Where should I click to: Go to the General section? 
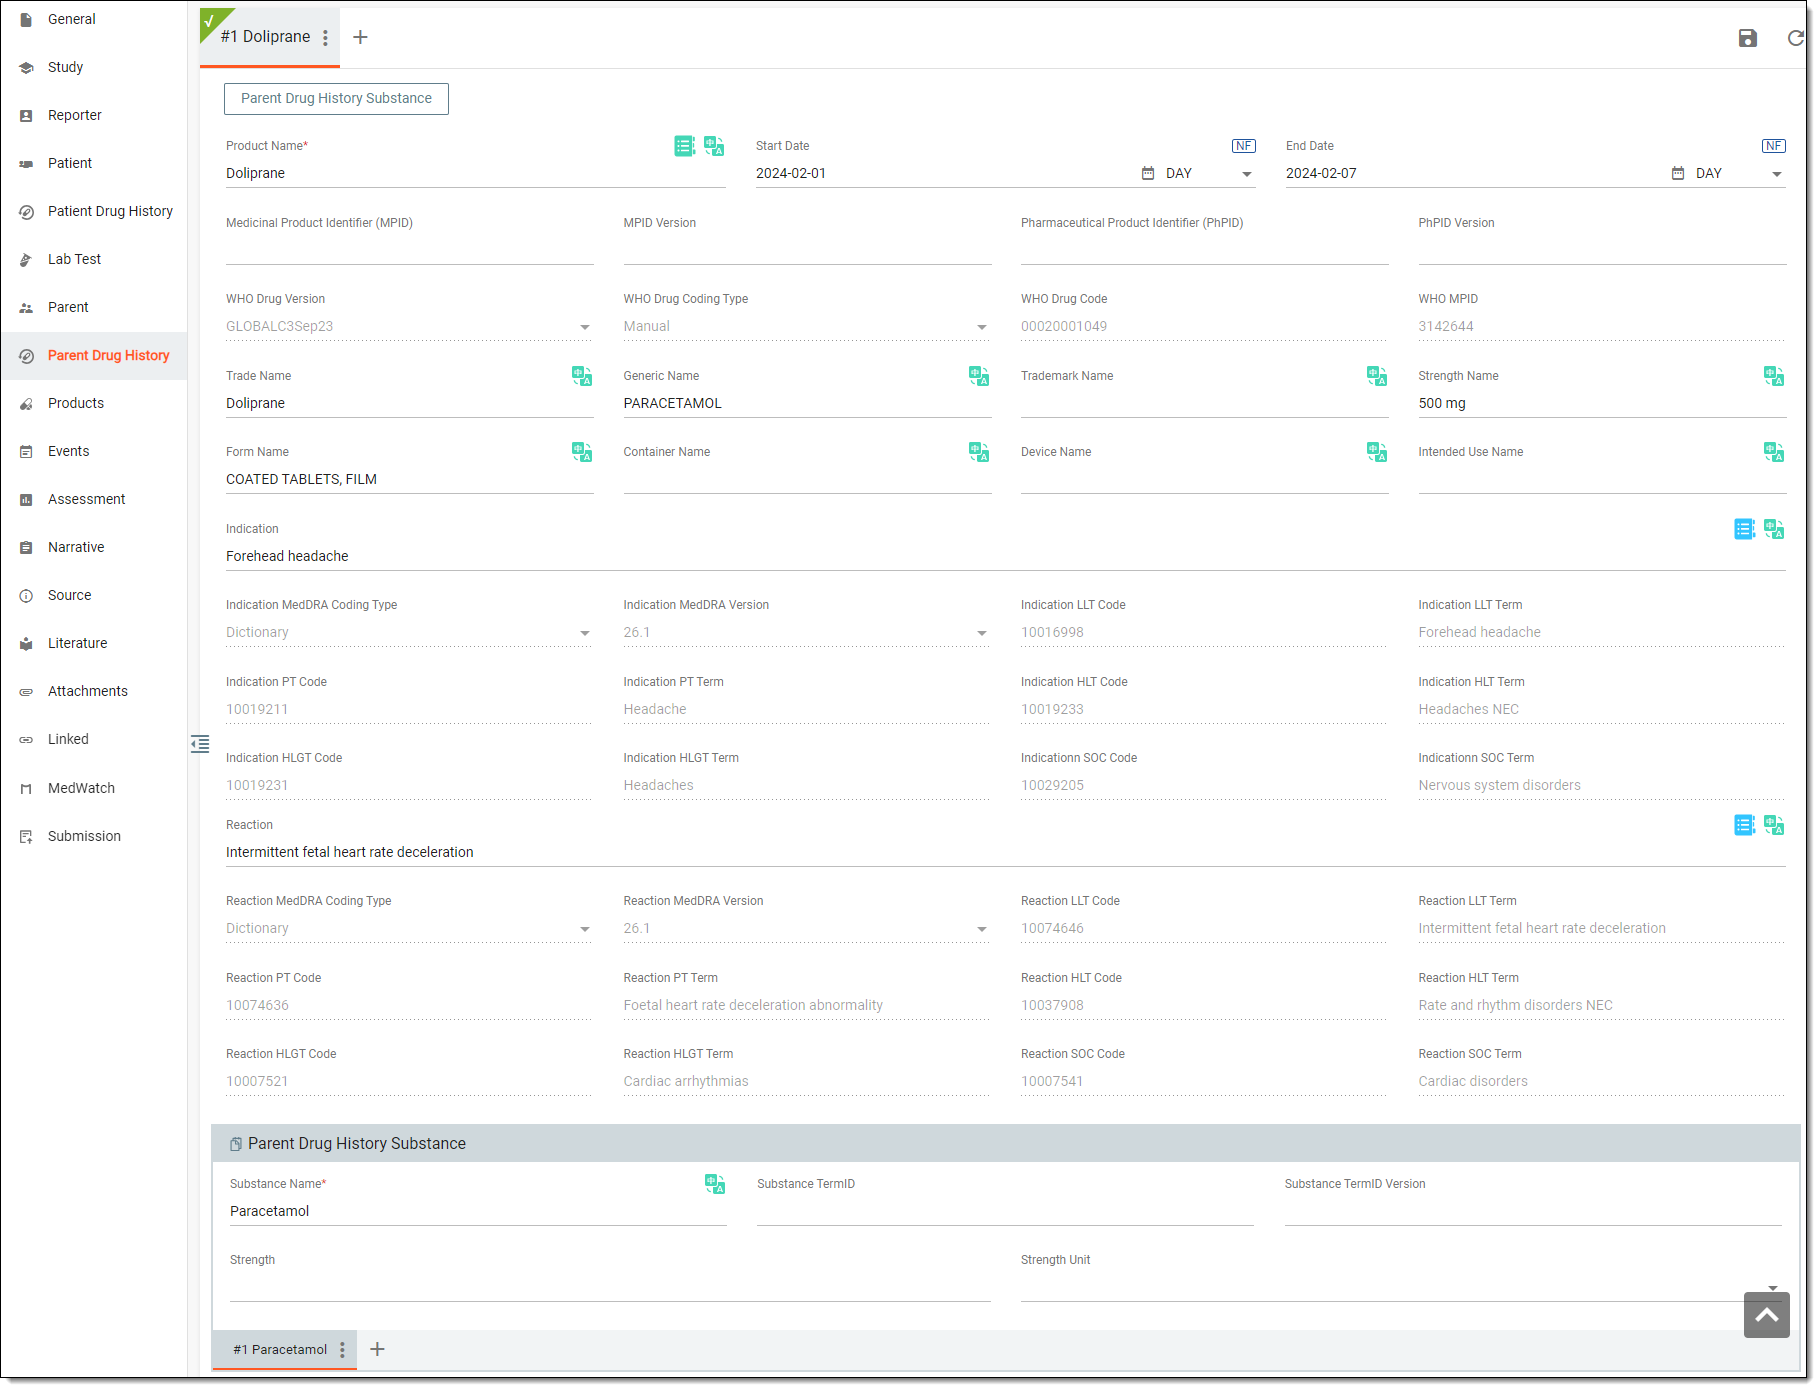(x=94, y=19)
